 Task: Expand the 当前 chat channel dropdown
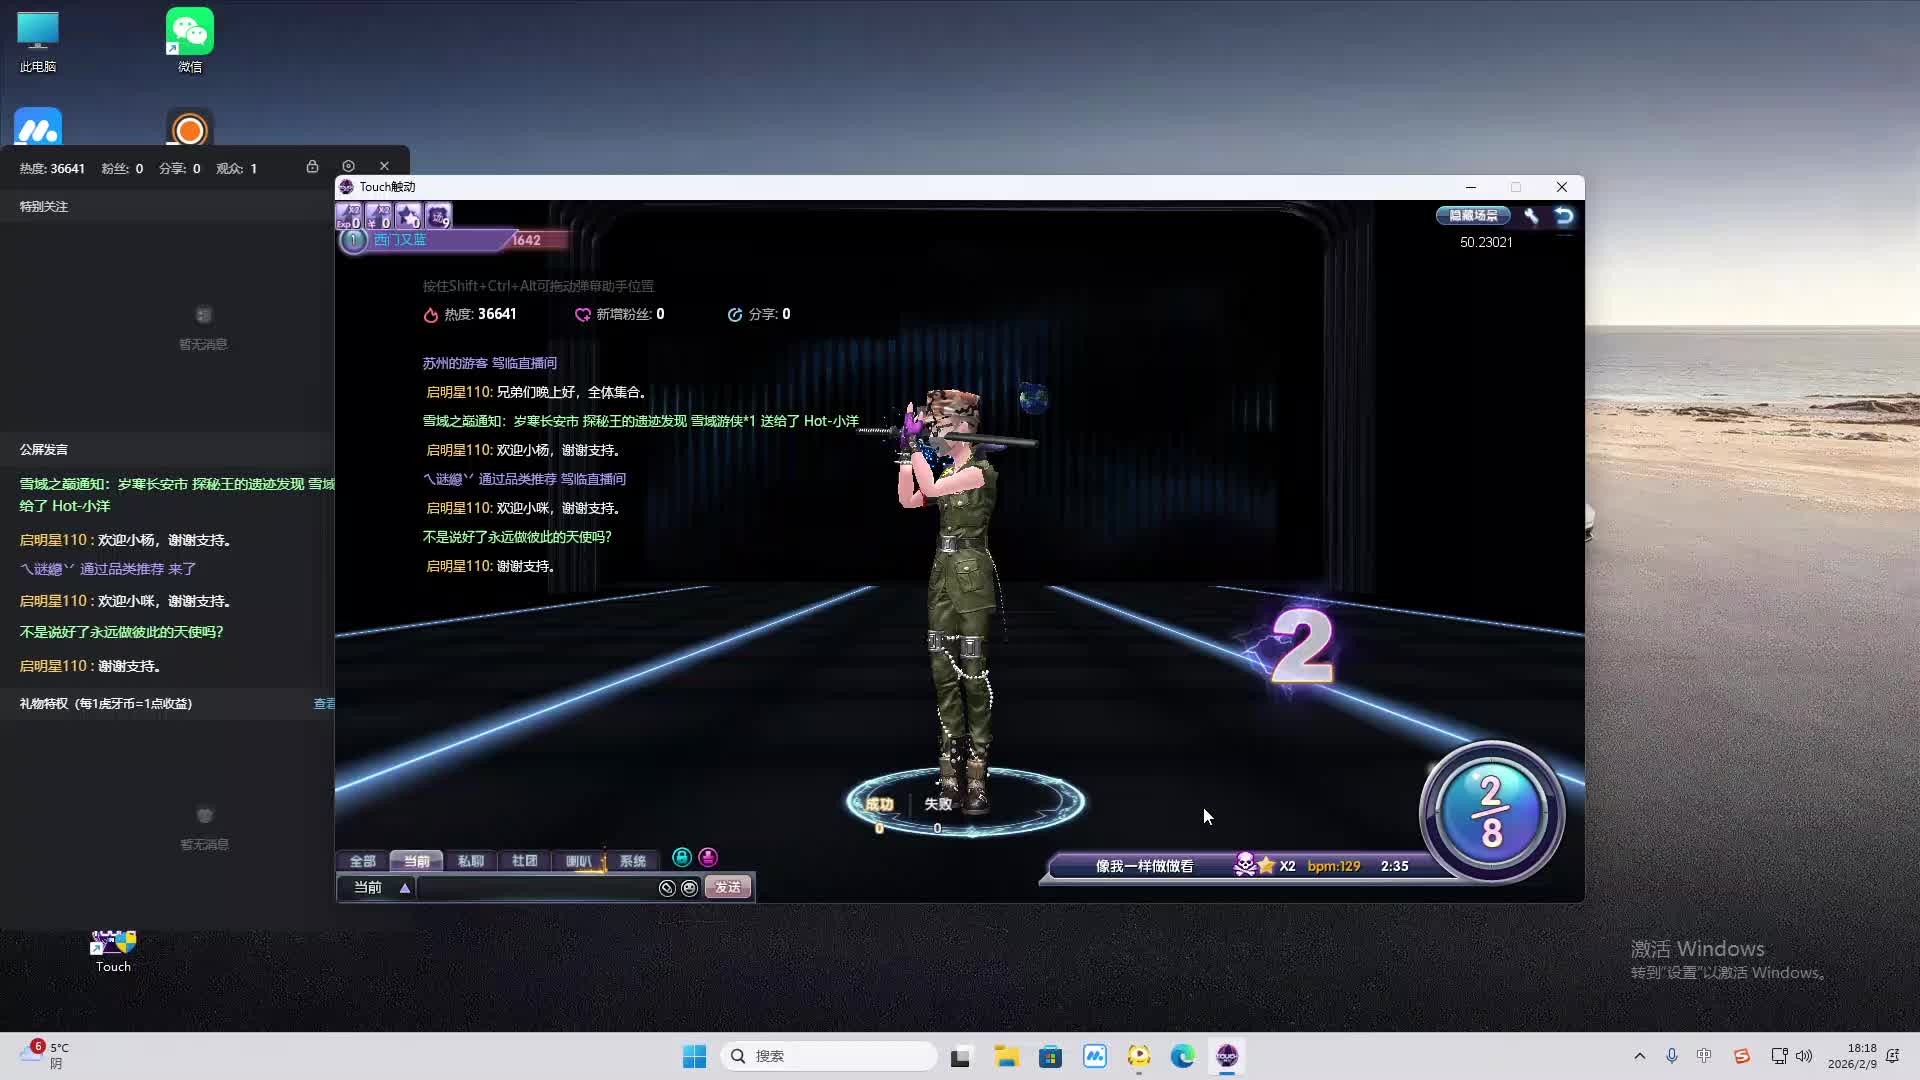405,888
